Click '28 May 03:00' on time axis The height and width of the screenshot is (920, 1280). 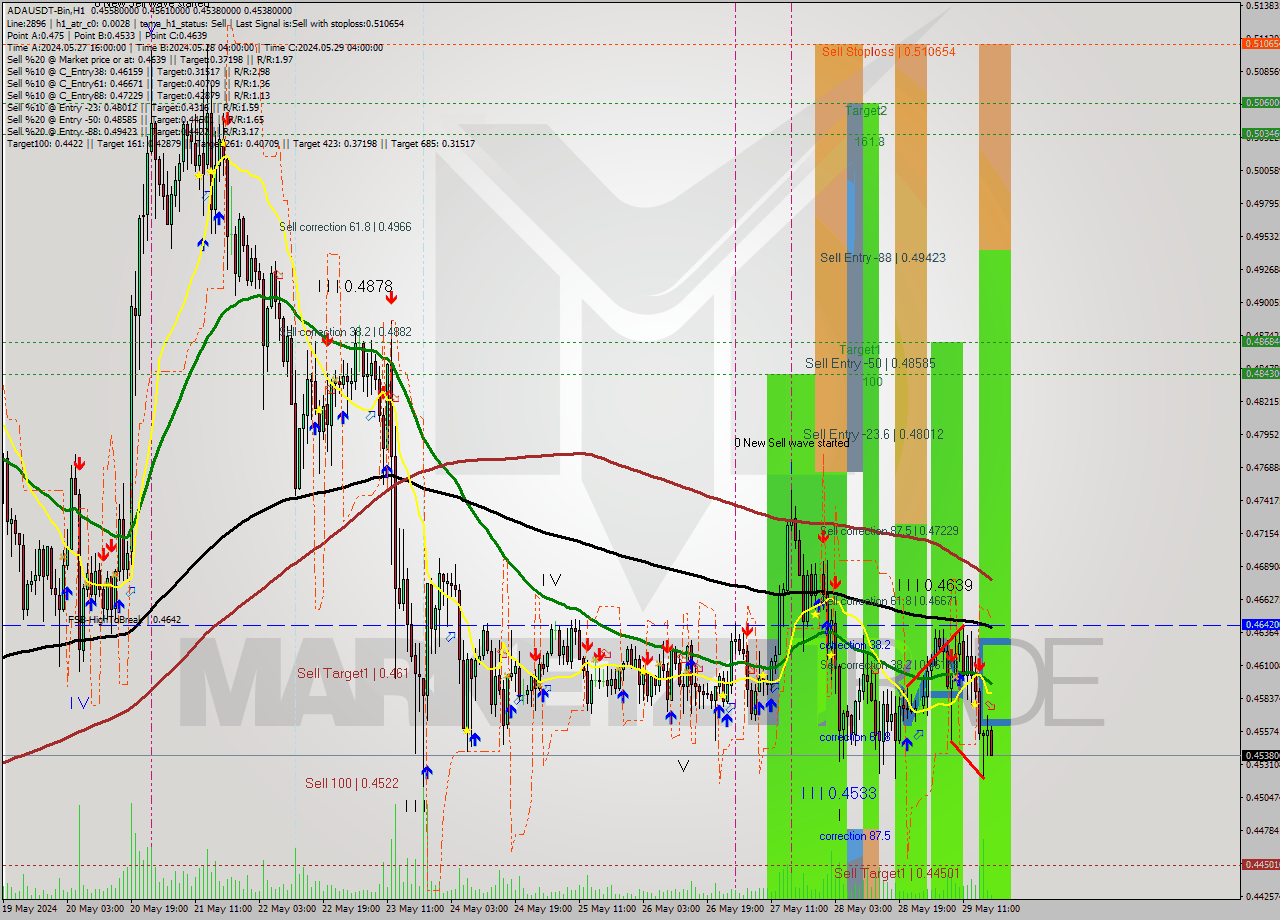865,909
